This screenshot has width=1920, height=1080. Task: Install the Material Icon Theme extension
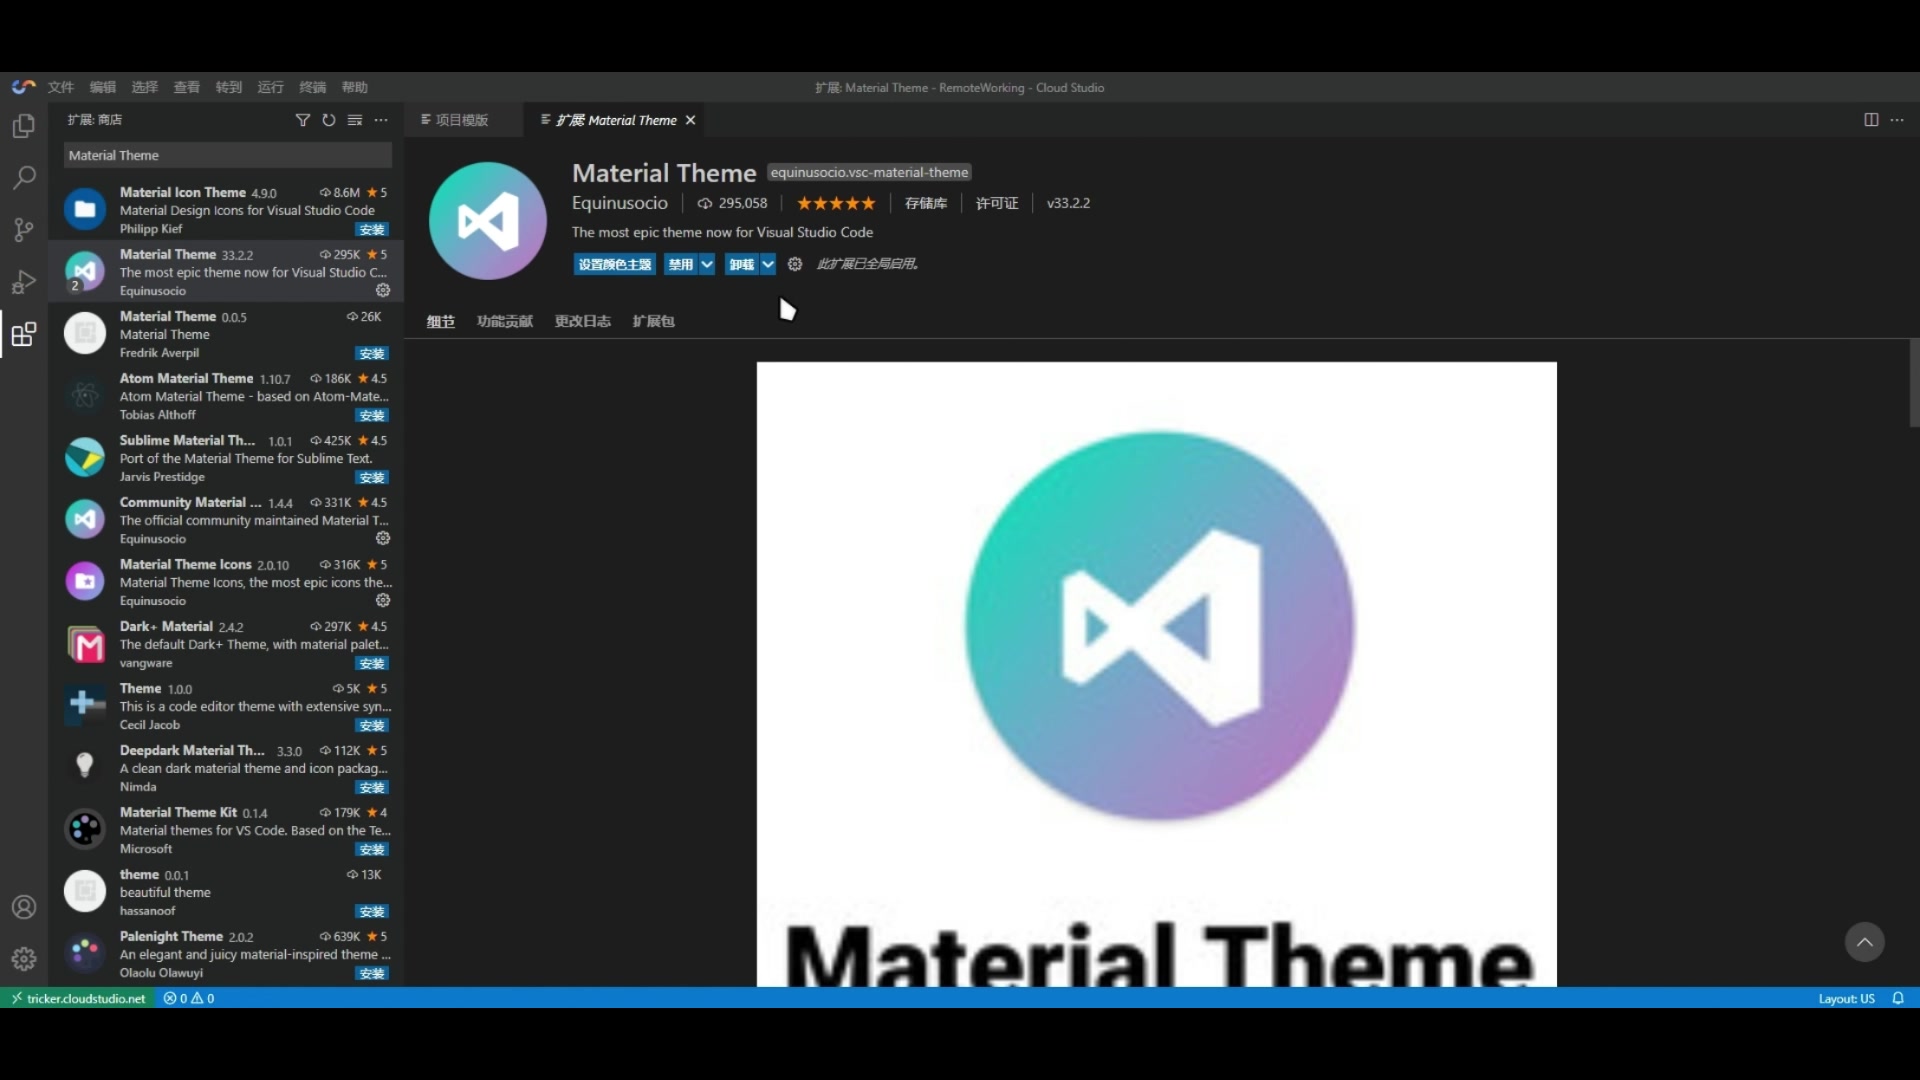point(372,229)
